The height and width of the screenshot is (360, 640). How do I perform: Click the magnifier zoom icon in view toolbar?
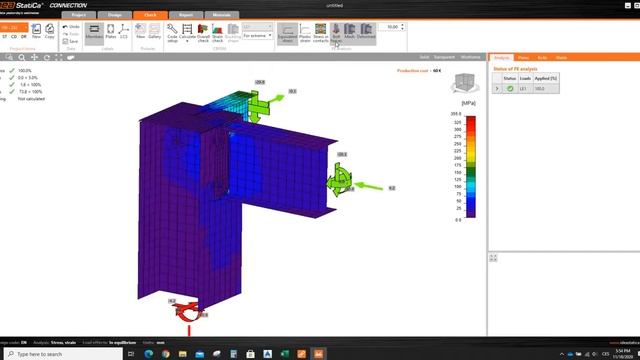click(x=22, y=58)
